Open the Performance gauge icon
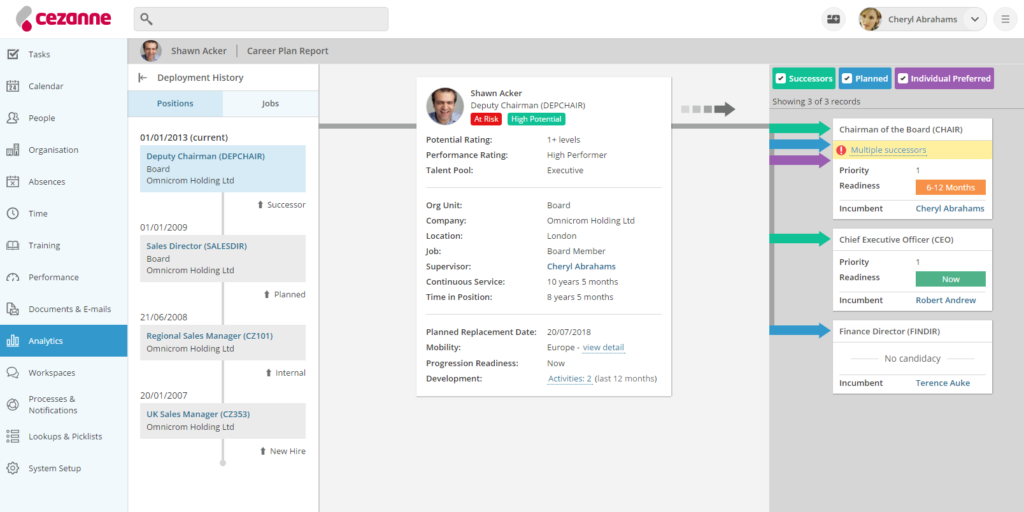This screenshot has width=1024, height=512. click(x=12, y=278)
